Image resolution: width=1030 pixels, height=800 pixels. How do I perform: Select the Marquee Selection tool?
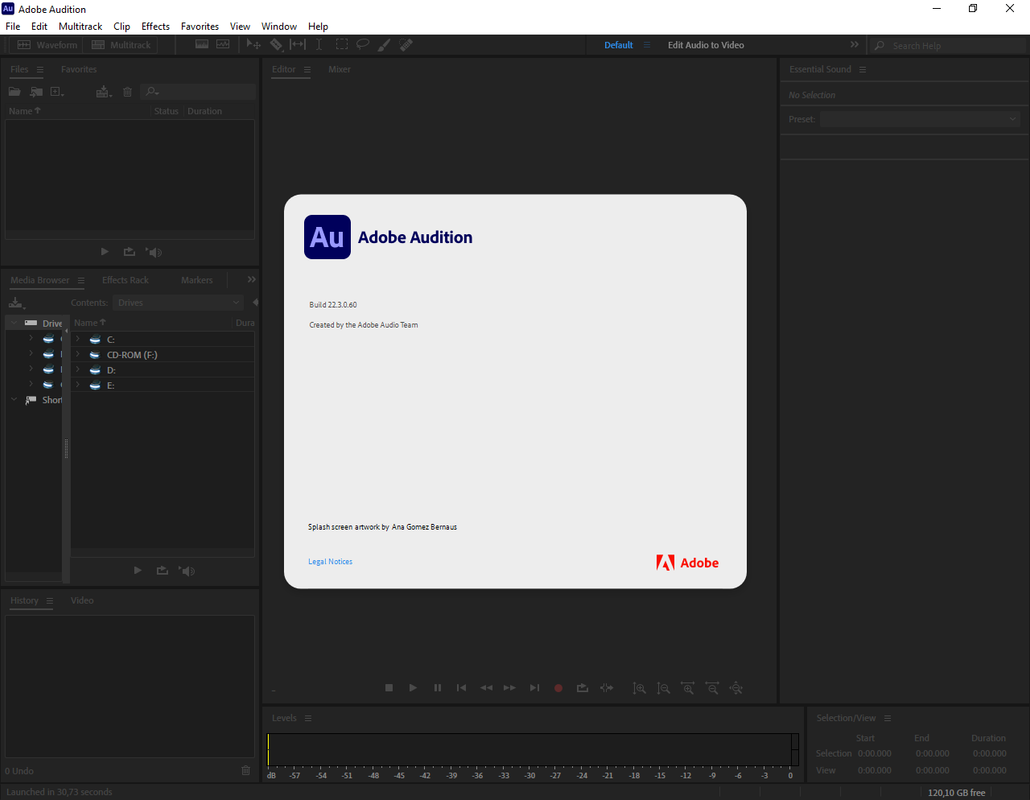tap(342, 45)
